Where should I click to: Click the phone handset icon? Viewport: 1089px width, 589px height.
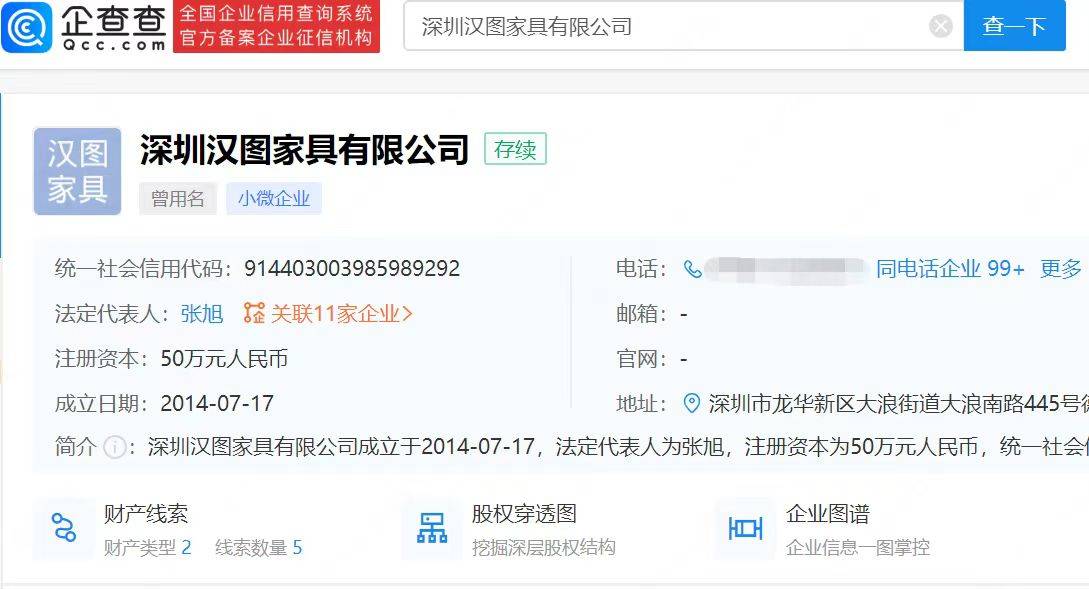coord(692,269)
